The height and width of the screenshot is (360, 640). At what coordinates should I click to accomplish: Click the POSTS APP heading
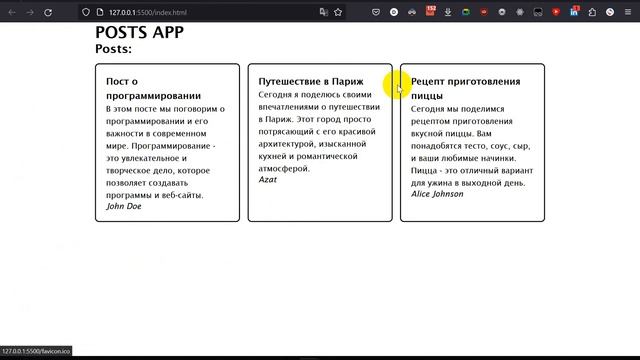(x=140, y=32)
